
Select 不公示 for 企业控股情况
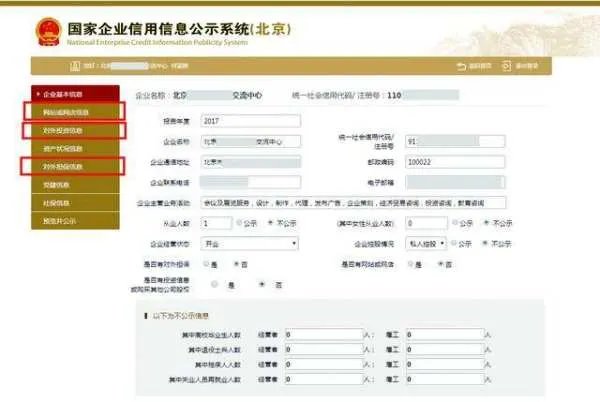pos(485,243)
